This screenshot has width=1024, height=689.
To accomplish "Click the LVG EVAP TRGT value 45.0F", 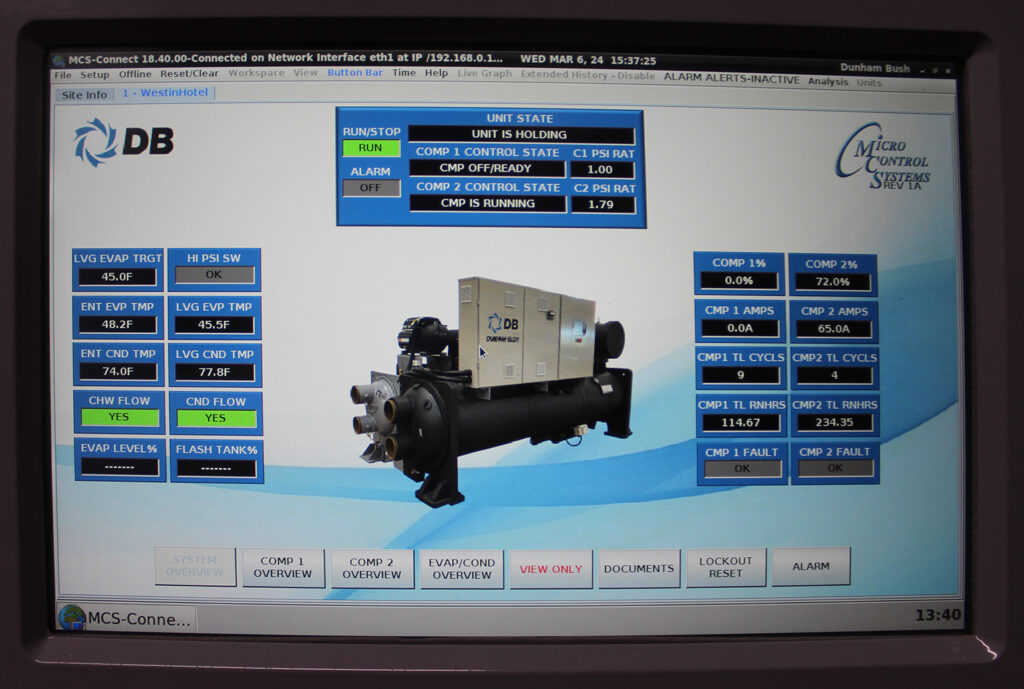I will pos(118,277).
